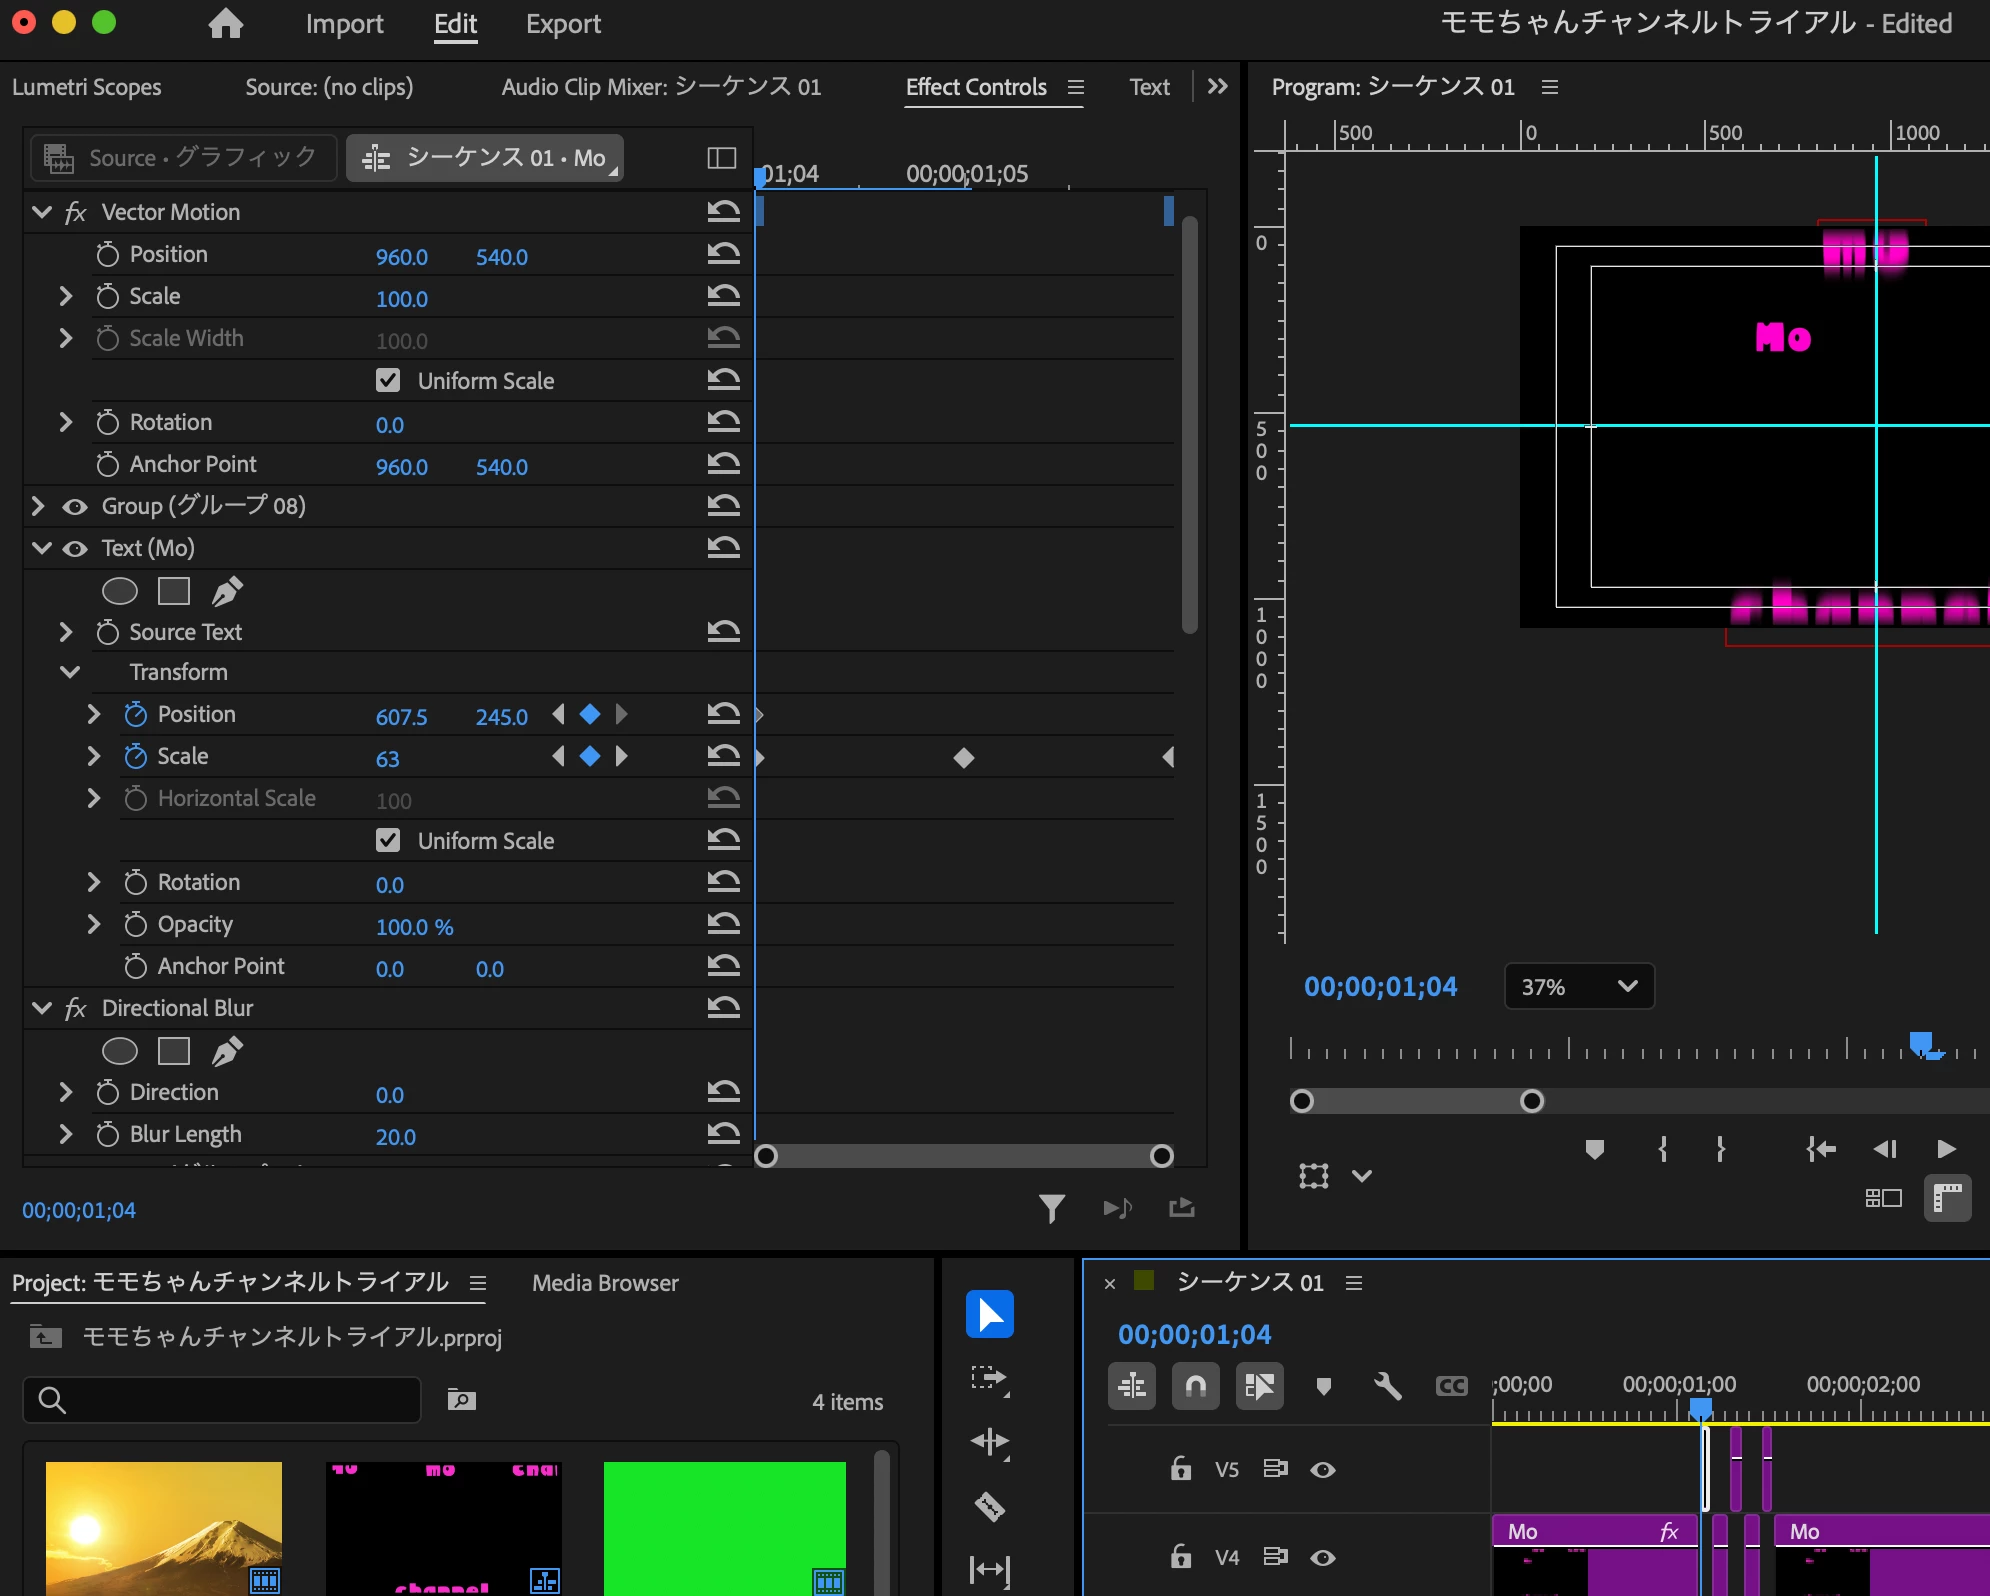Open timeline wrench display settings

point(1387,1386)
